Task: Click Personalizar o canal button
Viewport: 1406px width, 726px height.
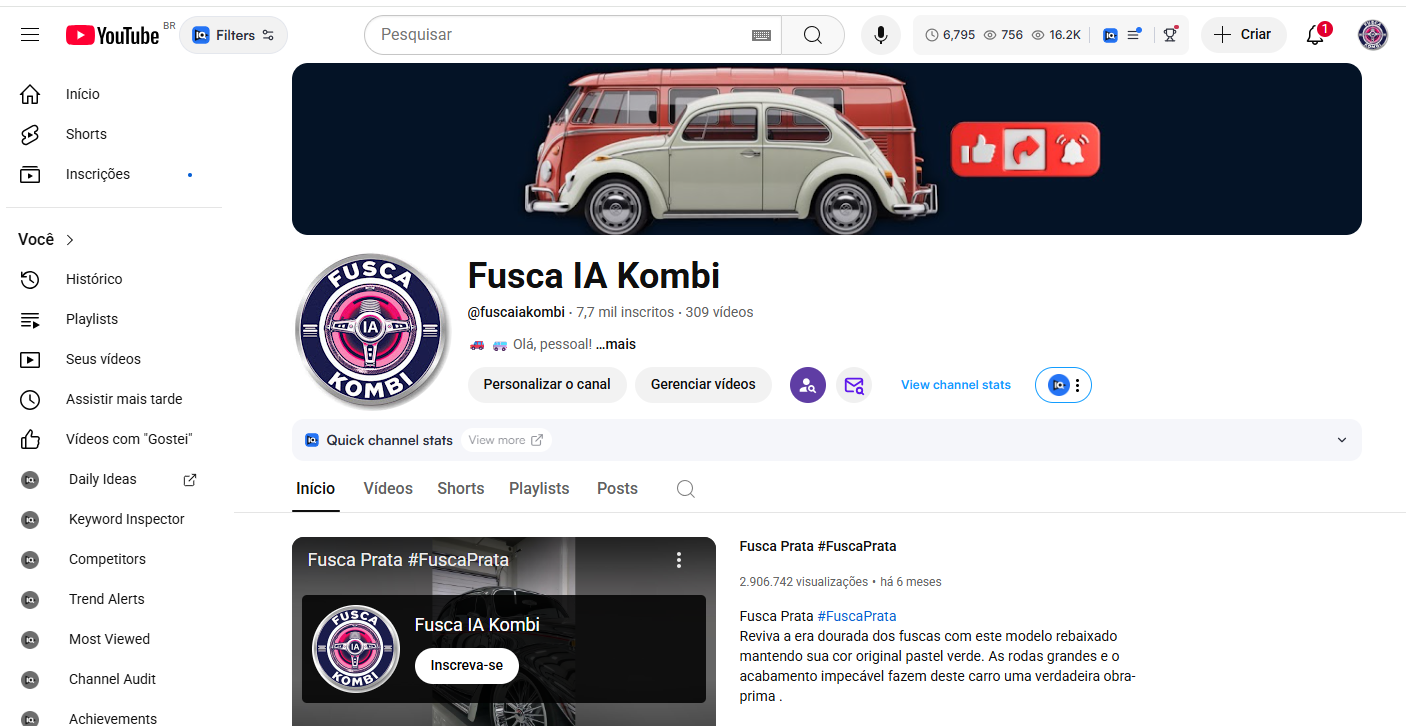Action: [x=547, y=384]
